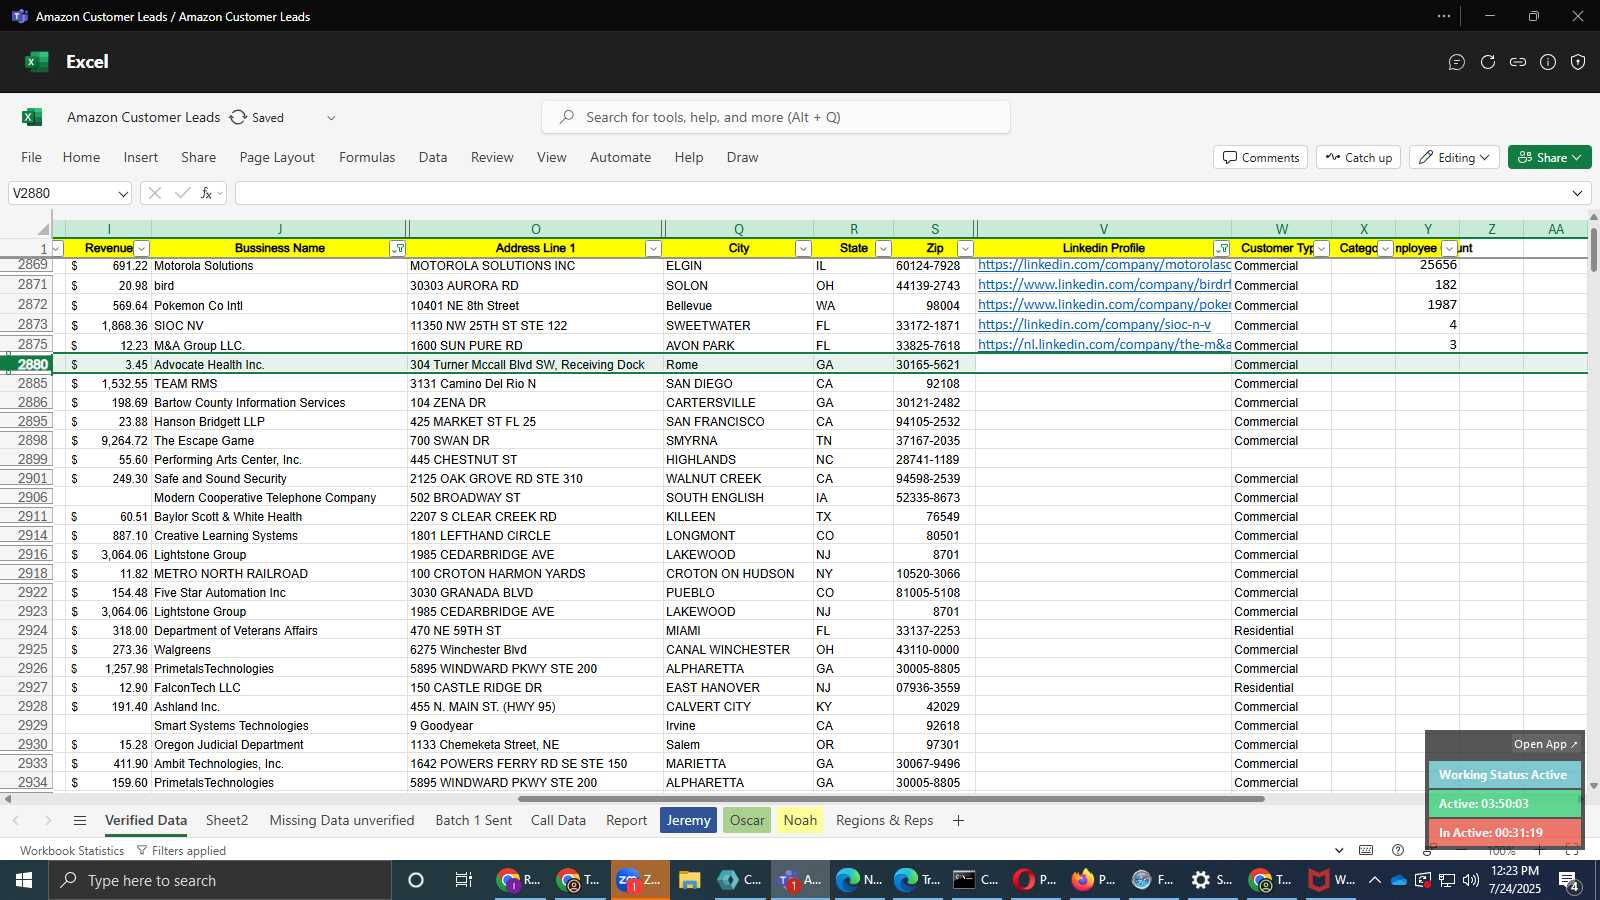This screenshot has width=1600, height=900.
Task: Select the Advocate Health Inc. cell
Action: 280,365
